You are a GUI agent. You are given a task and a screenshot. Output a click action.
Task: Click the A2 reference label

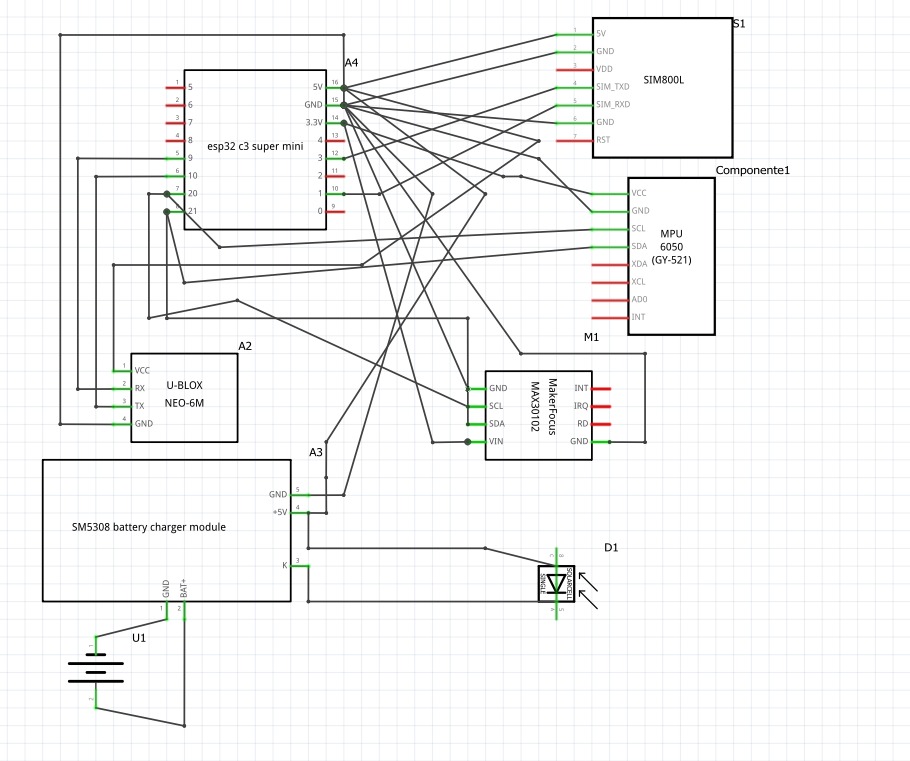[245, 346]
